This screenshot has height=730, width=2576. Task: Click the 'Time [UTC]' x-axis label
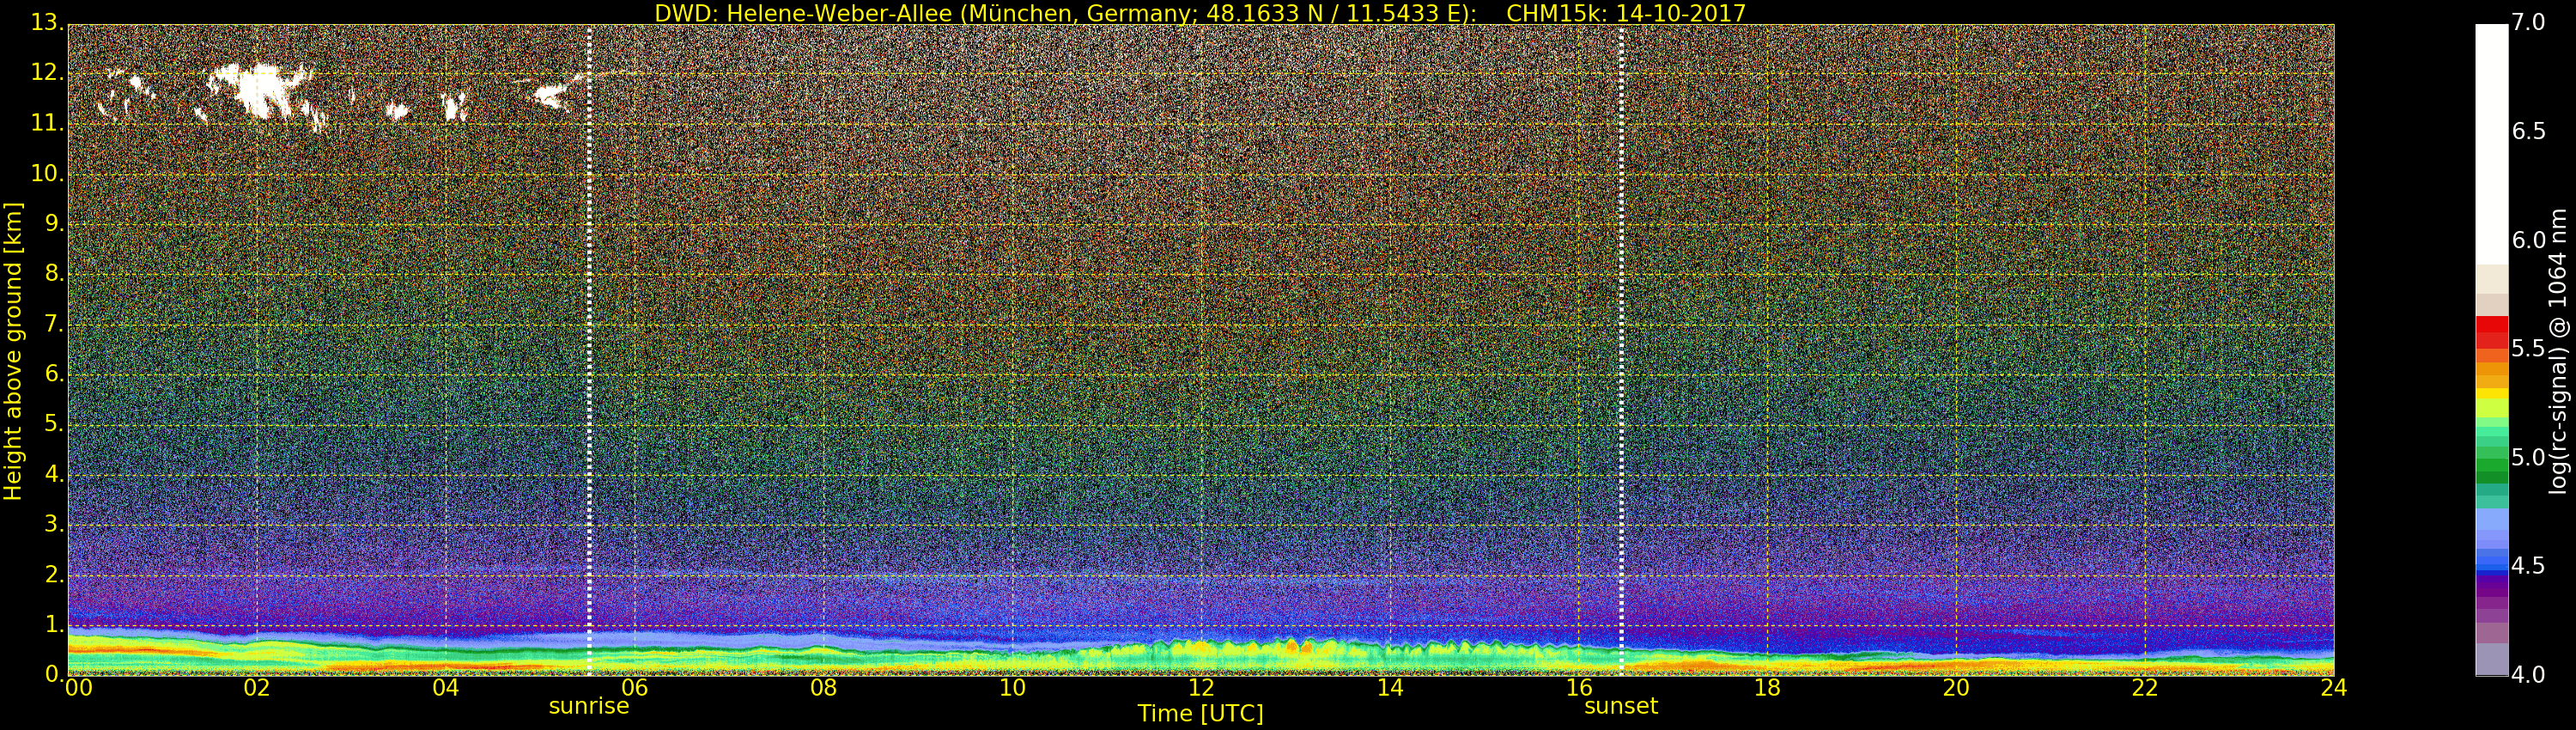click(1199, 714)
